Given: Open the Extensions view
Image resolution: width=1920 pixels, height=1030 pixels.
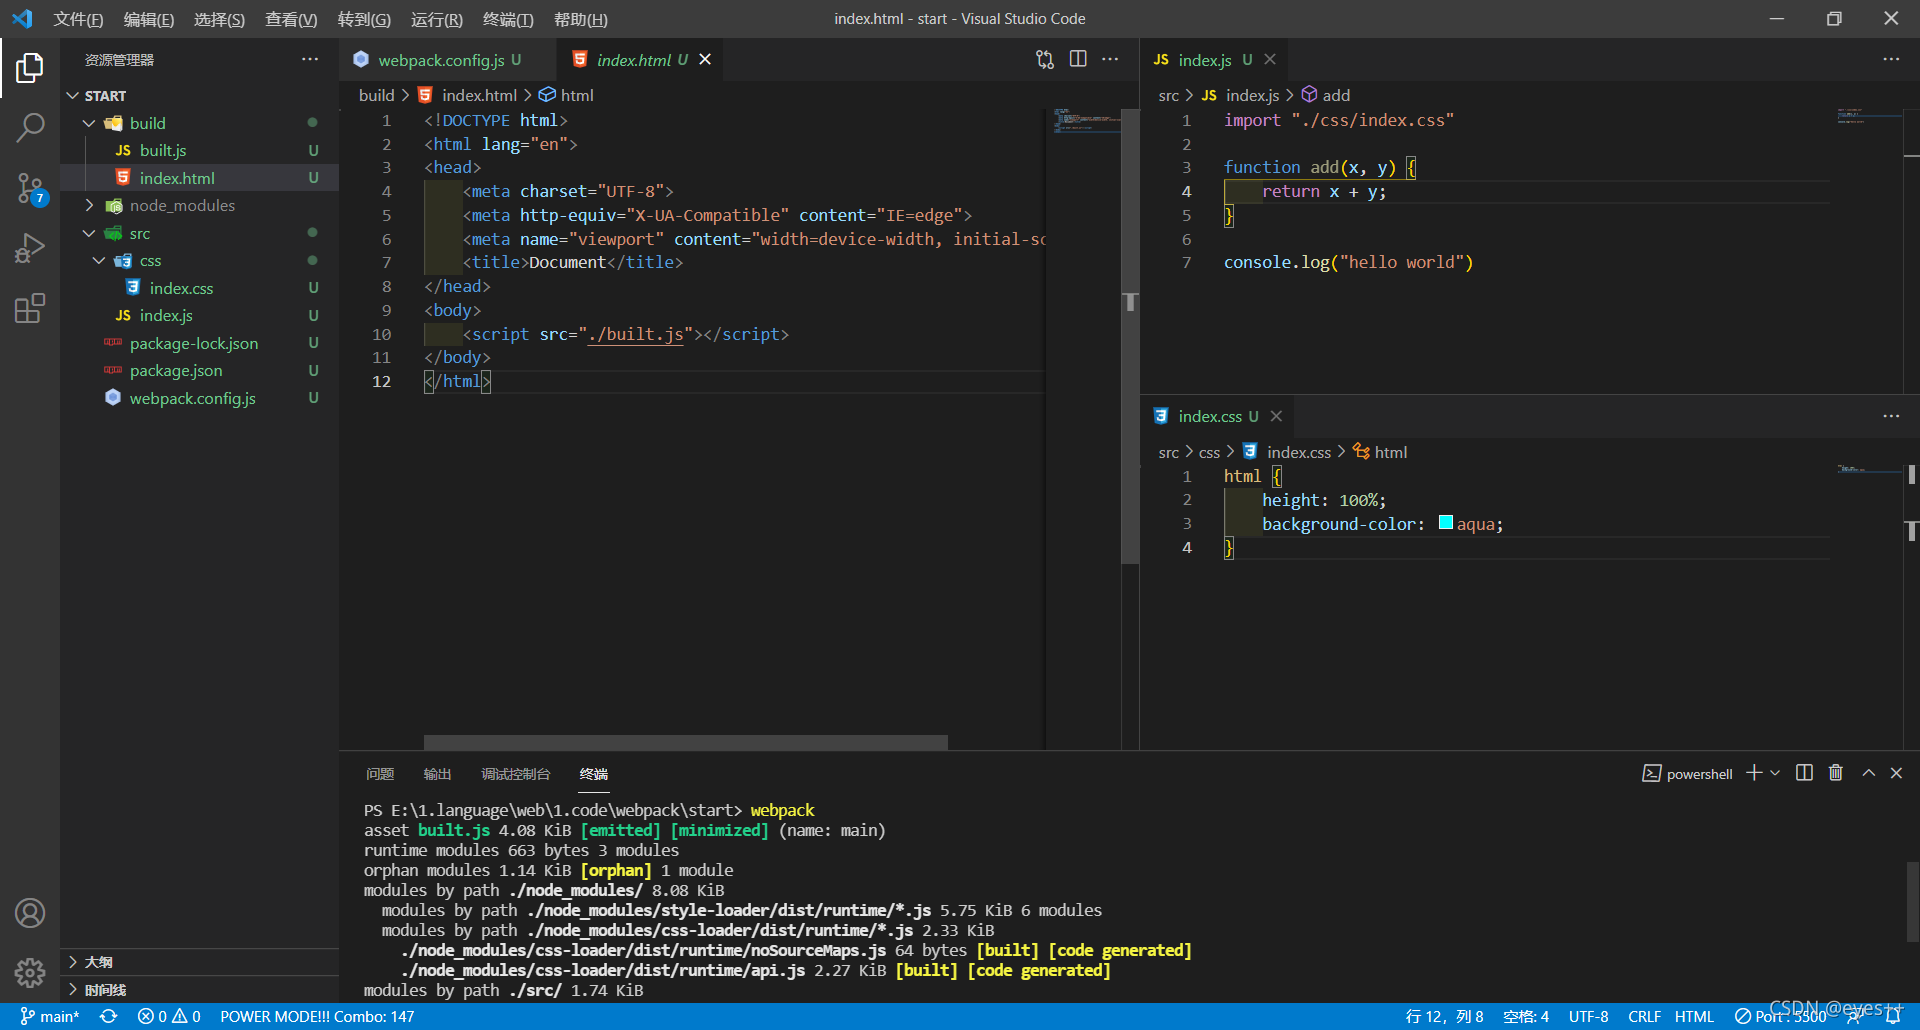Looking at the screenshot, I should tap(30, 308).
